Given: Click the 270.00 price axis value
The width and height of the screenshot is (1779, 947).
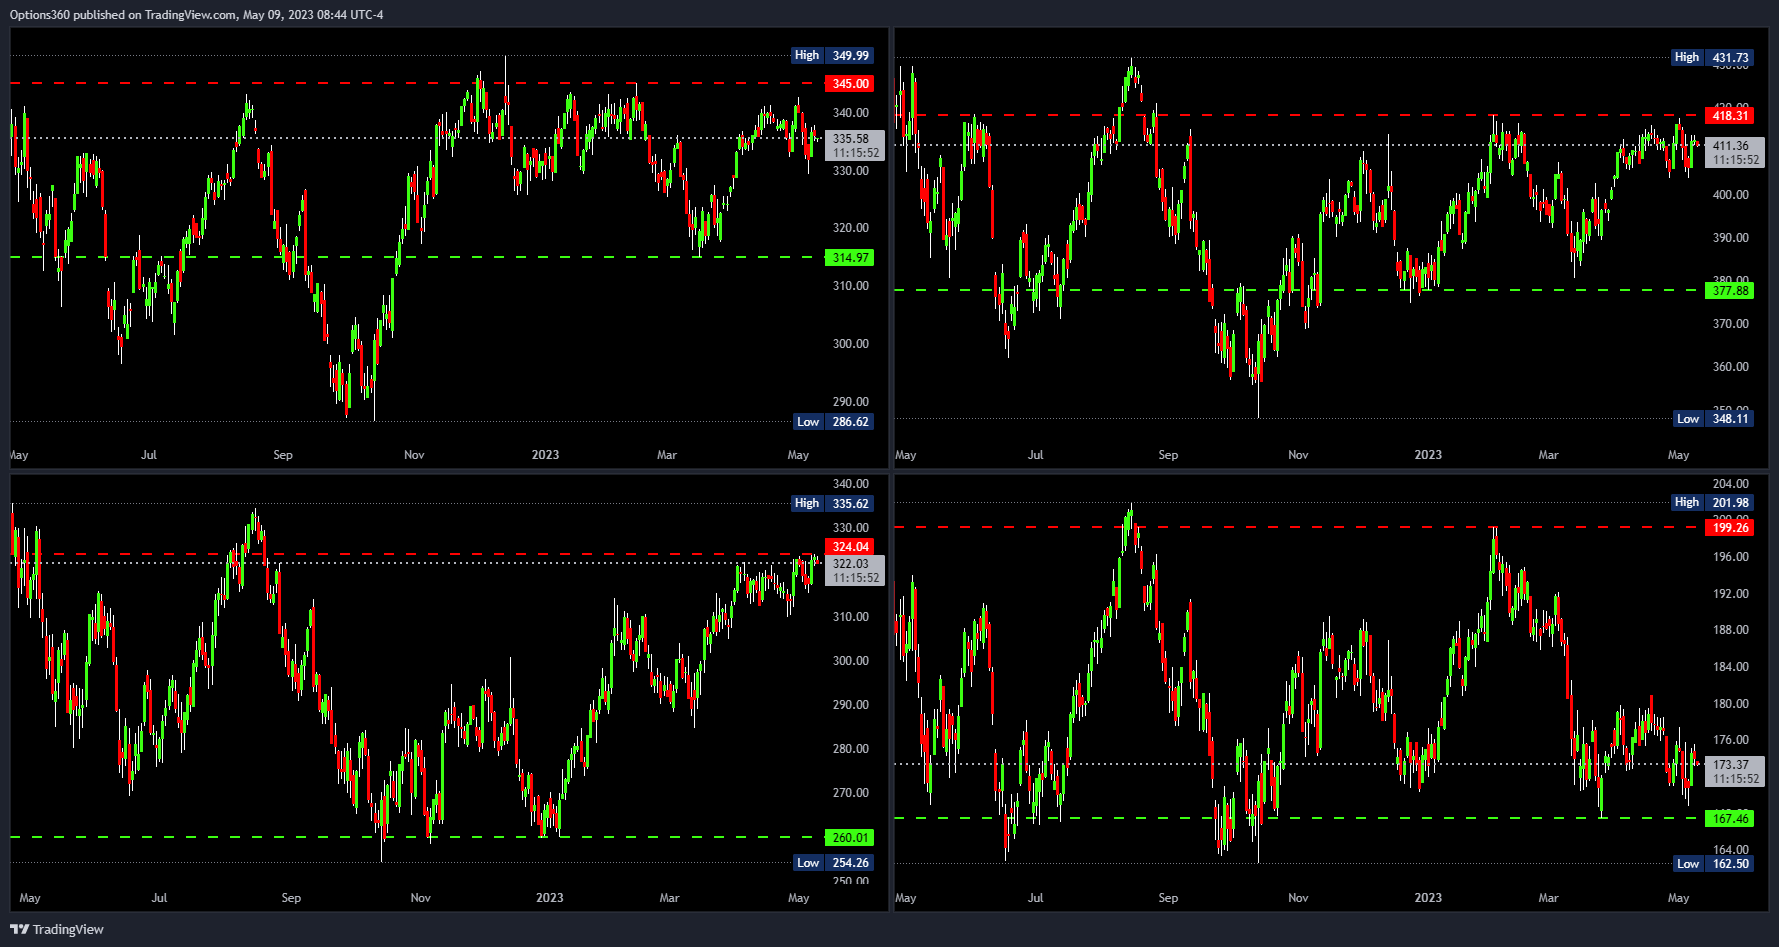Looking at the screenshot, I should pos(850,793).
